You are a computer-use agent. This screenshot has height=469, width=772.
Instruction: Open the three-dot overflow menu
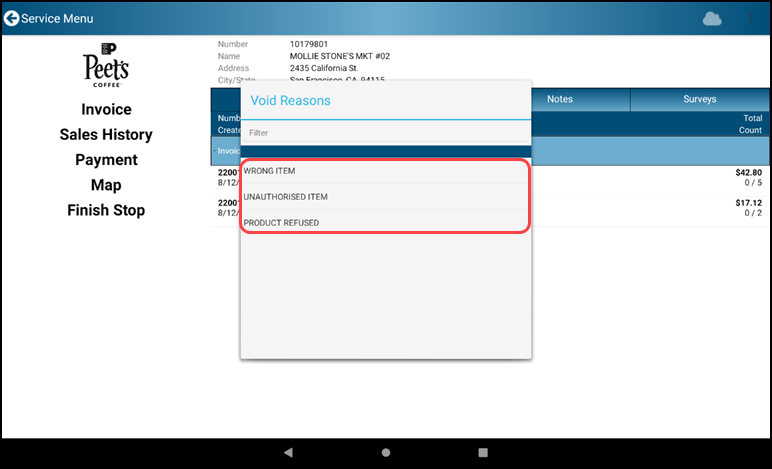pos(750,19)
